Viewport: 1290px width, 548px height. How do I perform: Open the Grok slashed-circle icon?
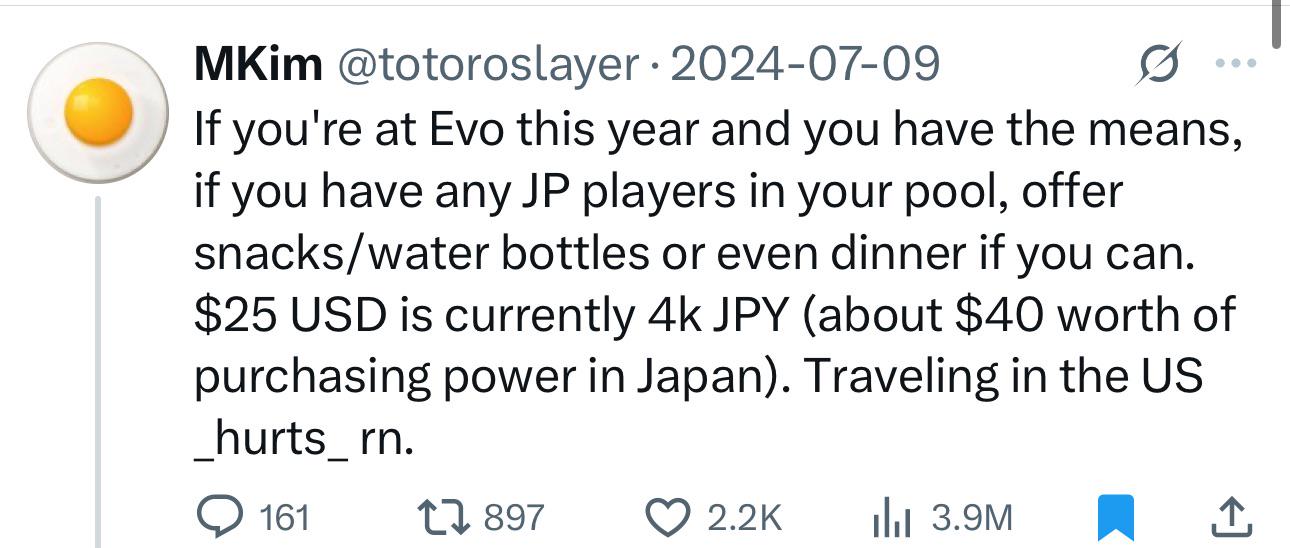pos(1161,64)
